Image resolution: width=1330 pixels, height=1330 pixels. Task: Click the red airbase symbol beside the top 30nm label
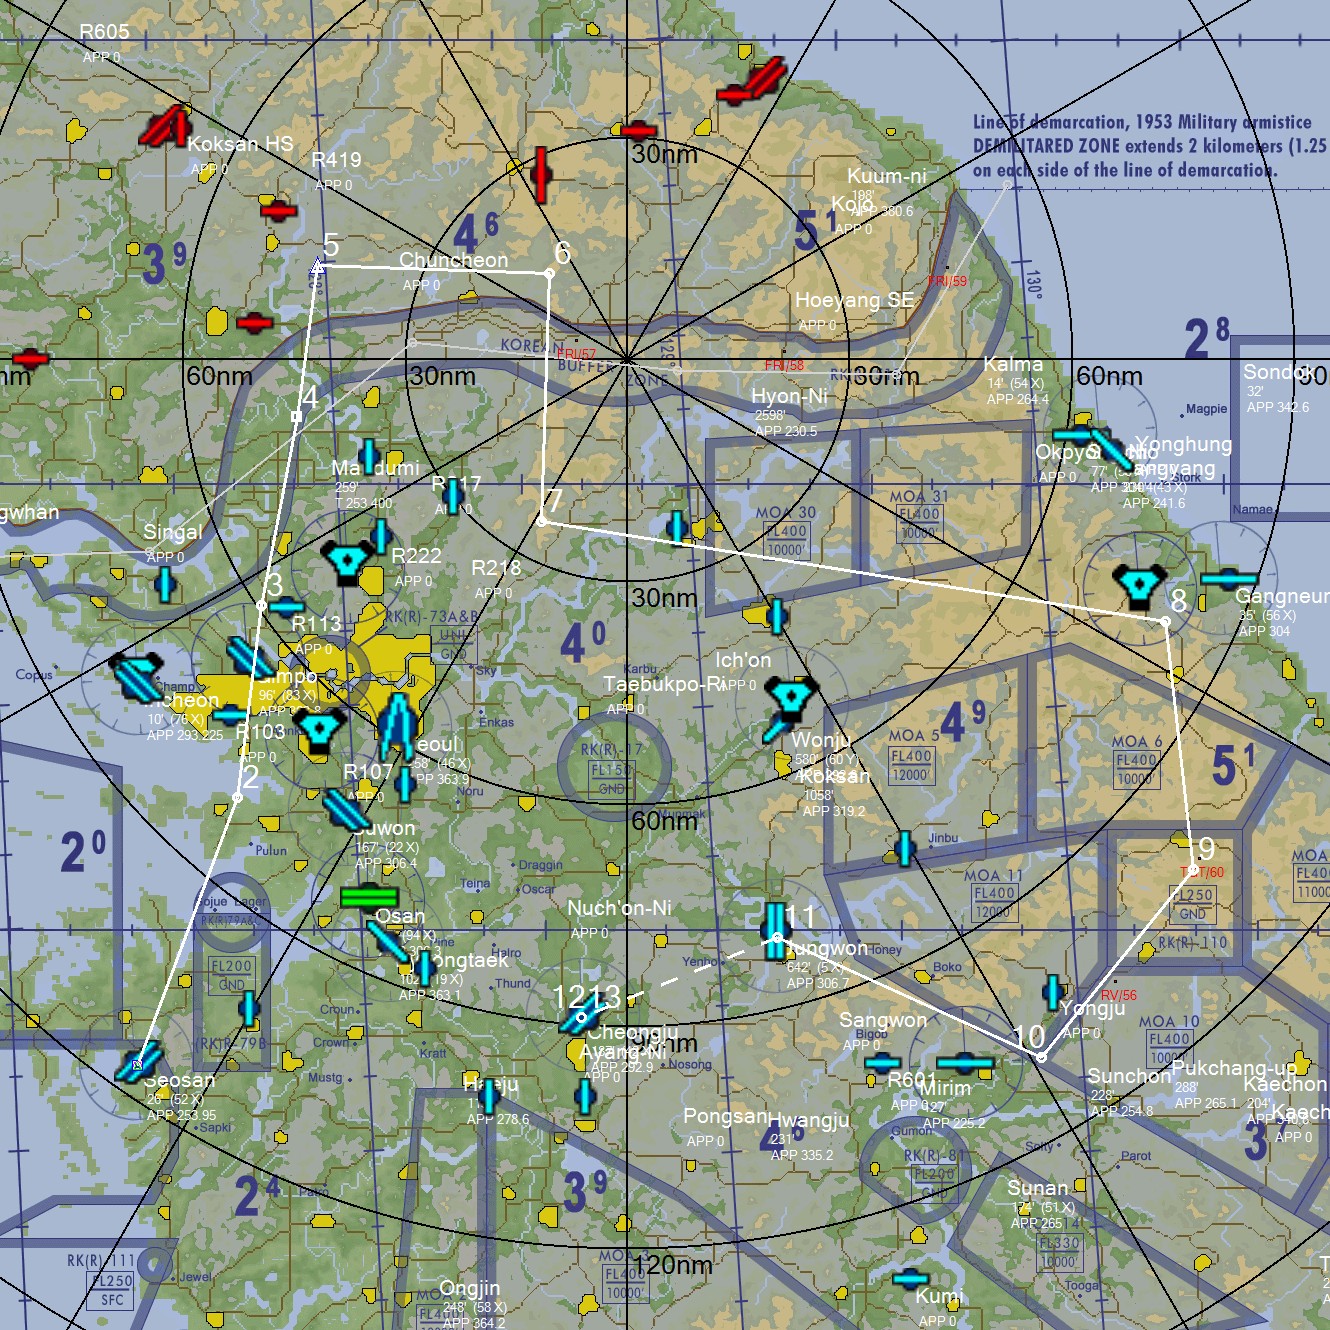638,130
